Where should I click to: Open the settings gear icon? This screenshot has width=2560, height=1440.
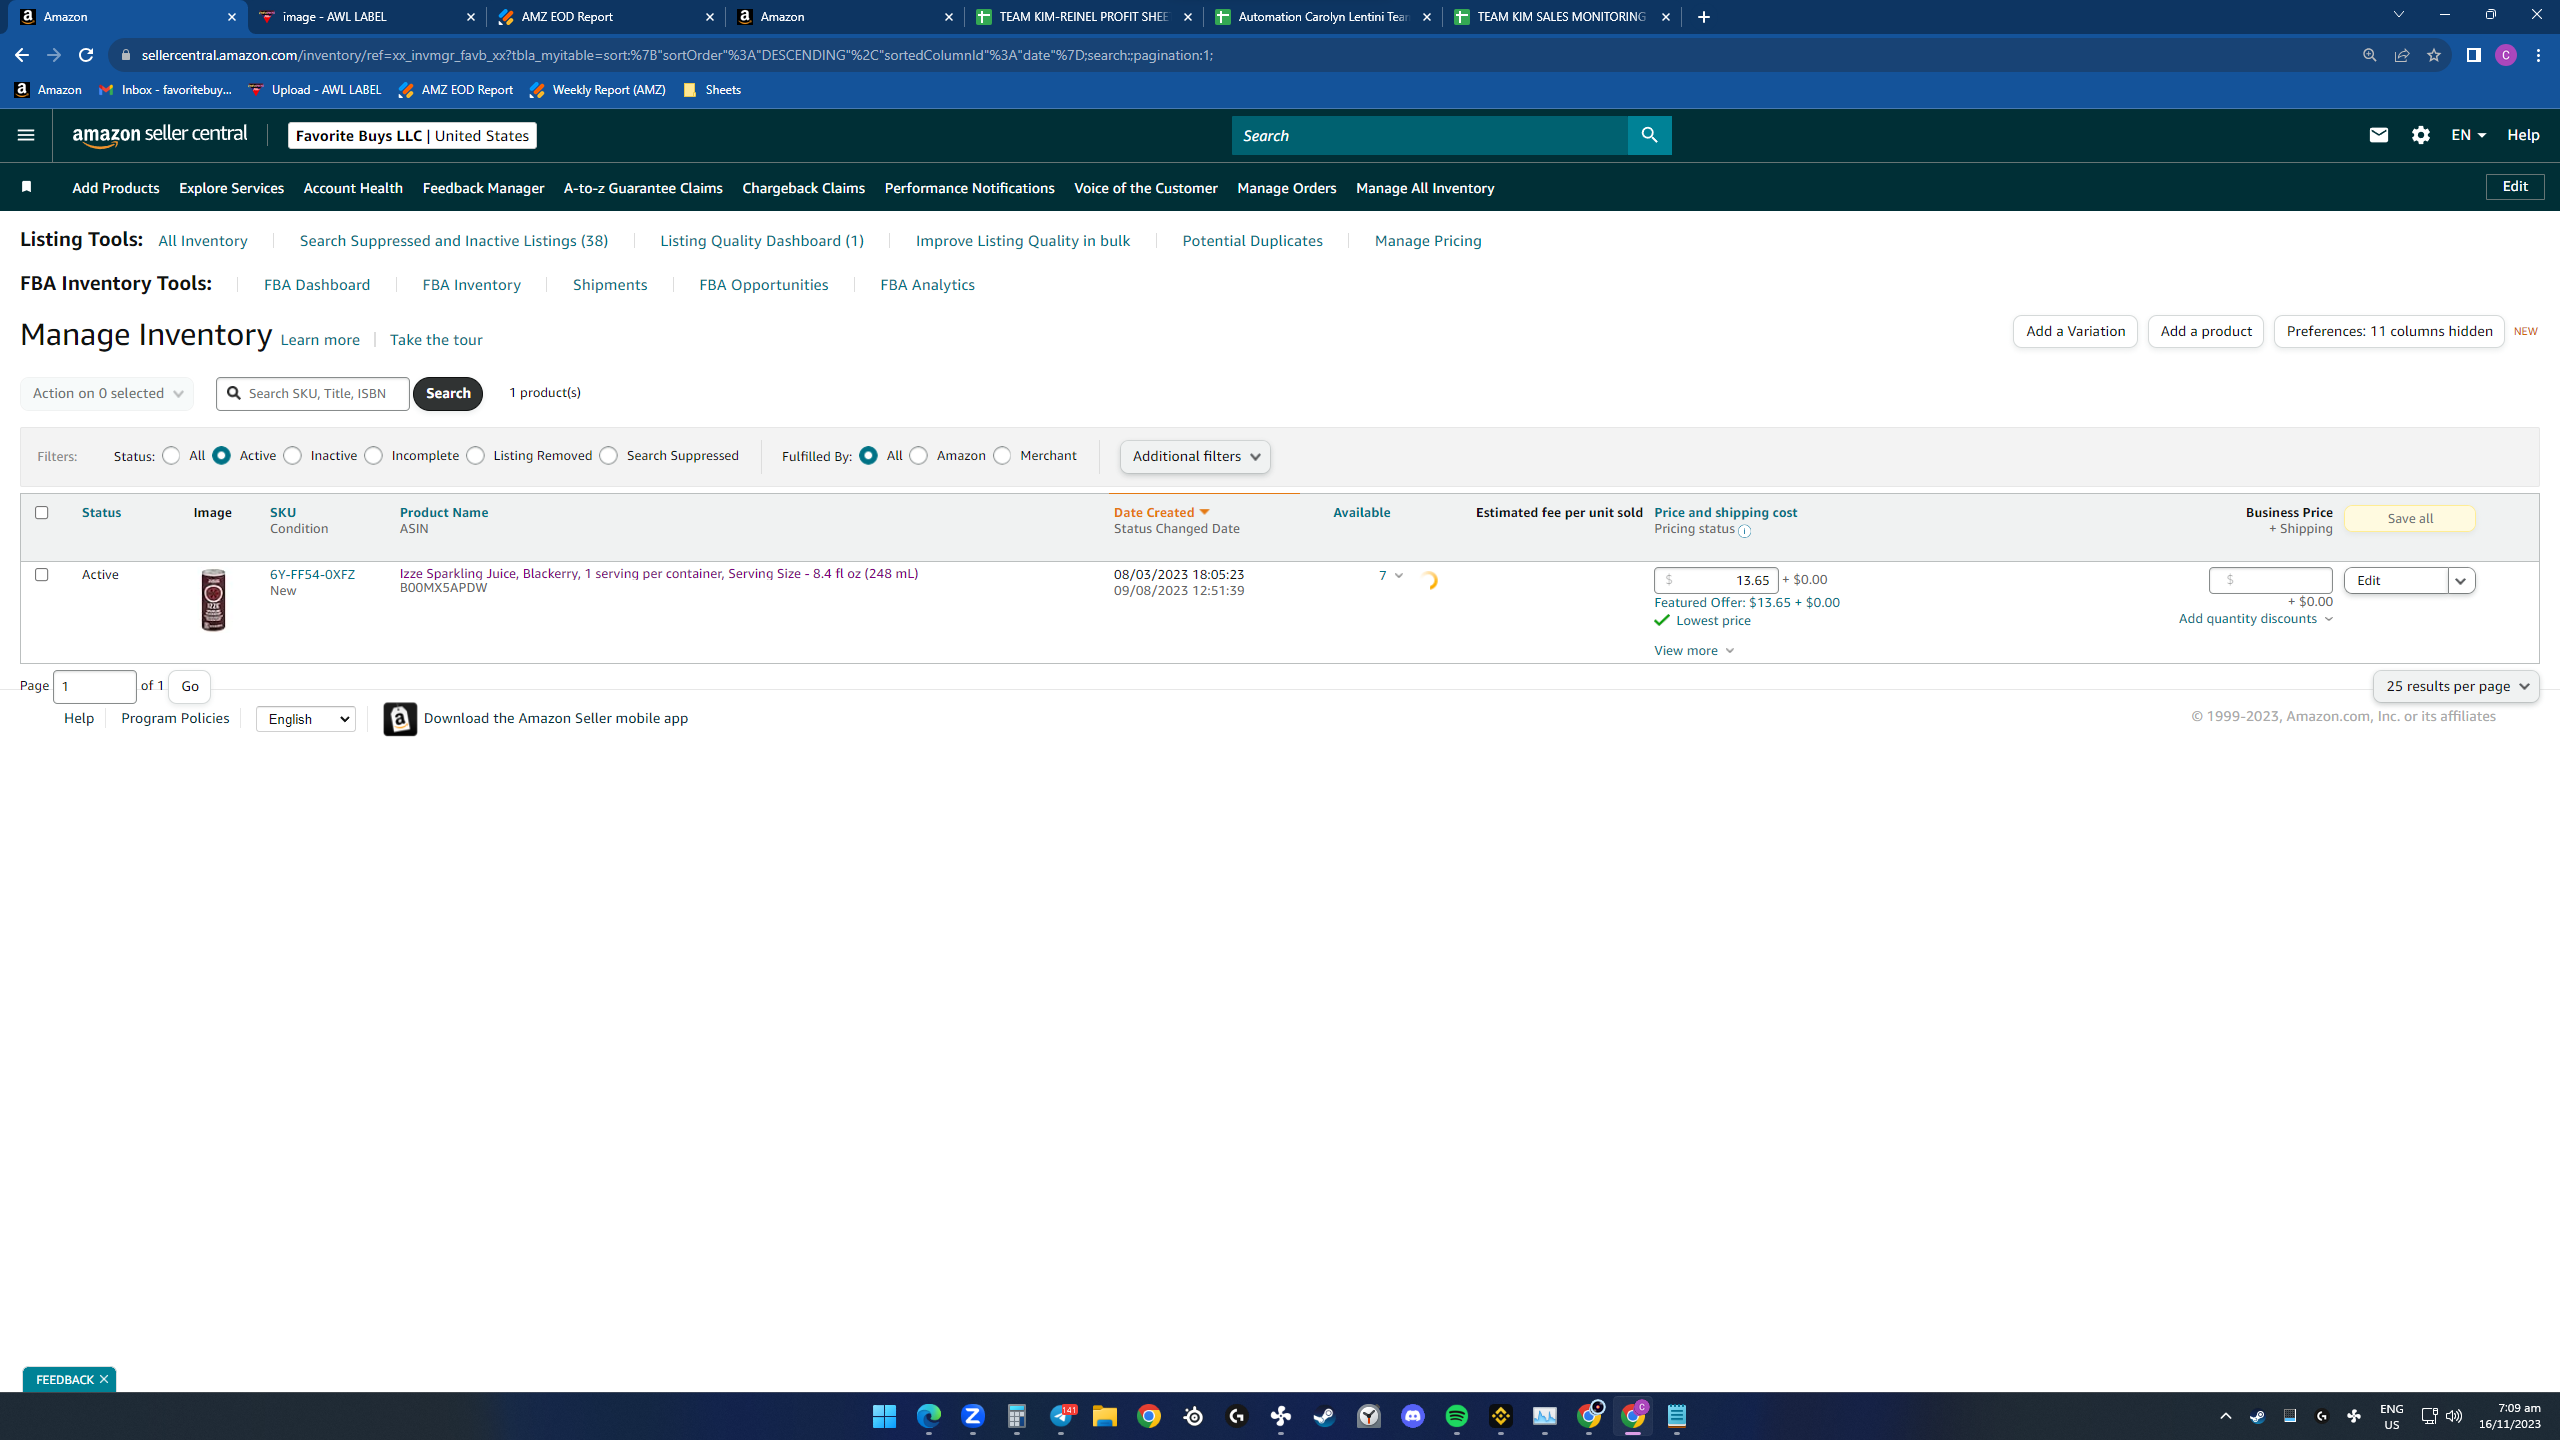tap(2420, 135)
